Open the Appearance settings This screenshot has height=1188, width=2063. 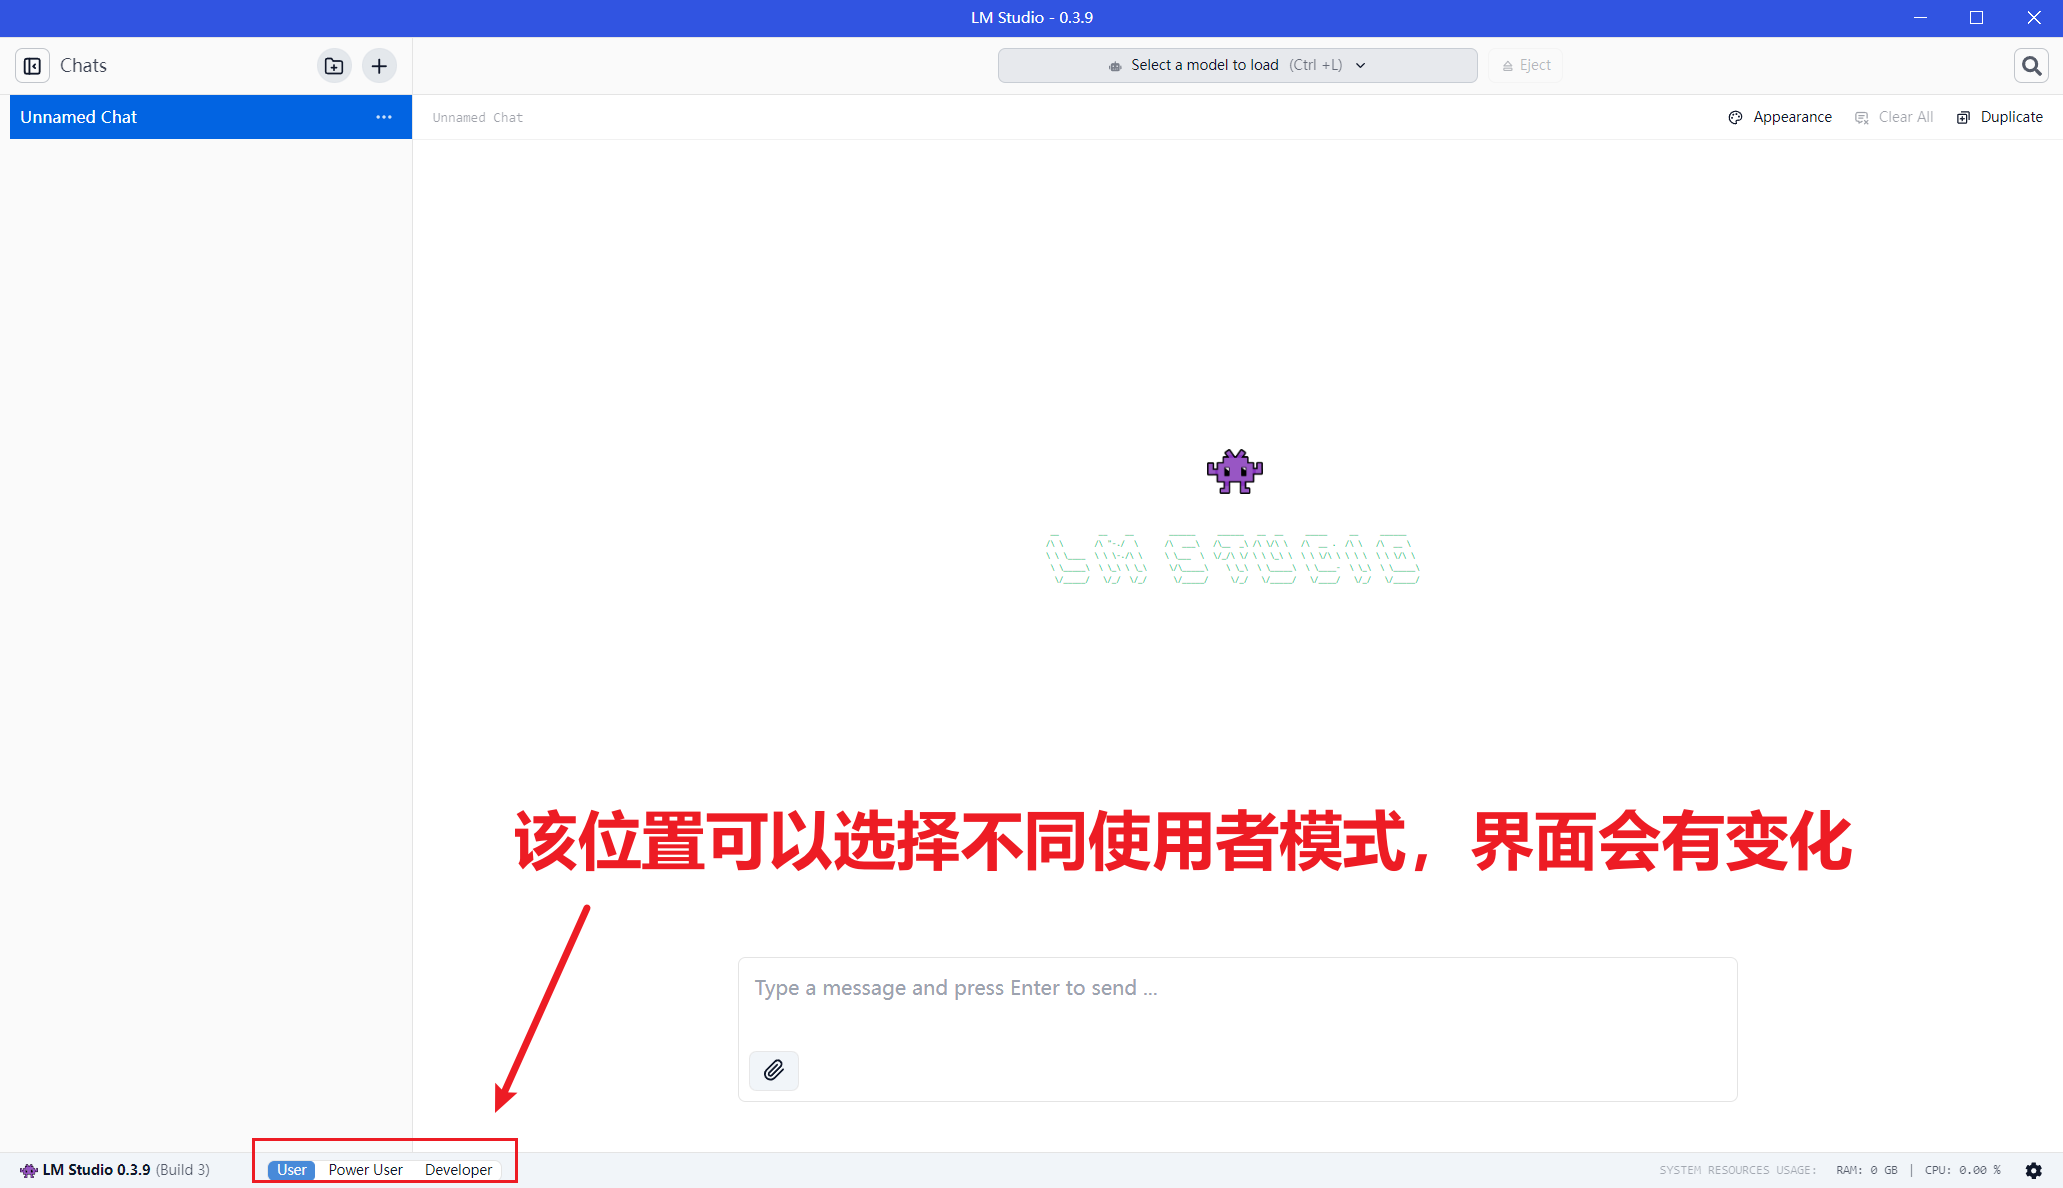point(1780,117)
